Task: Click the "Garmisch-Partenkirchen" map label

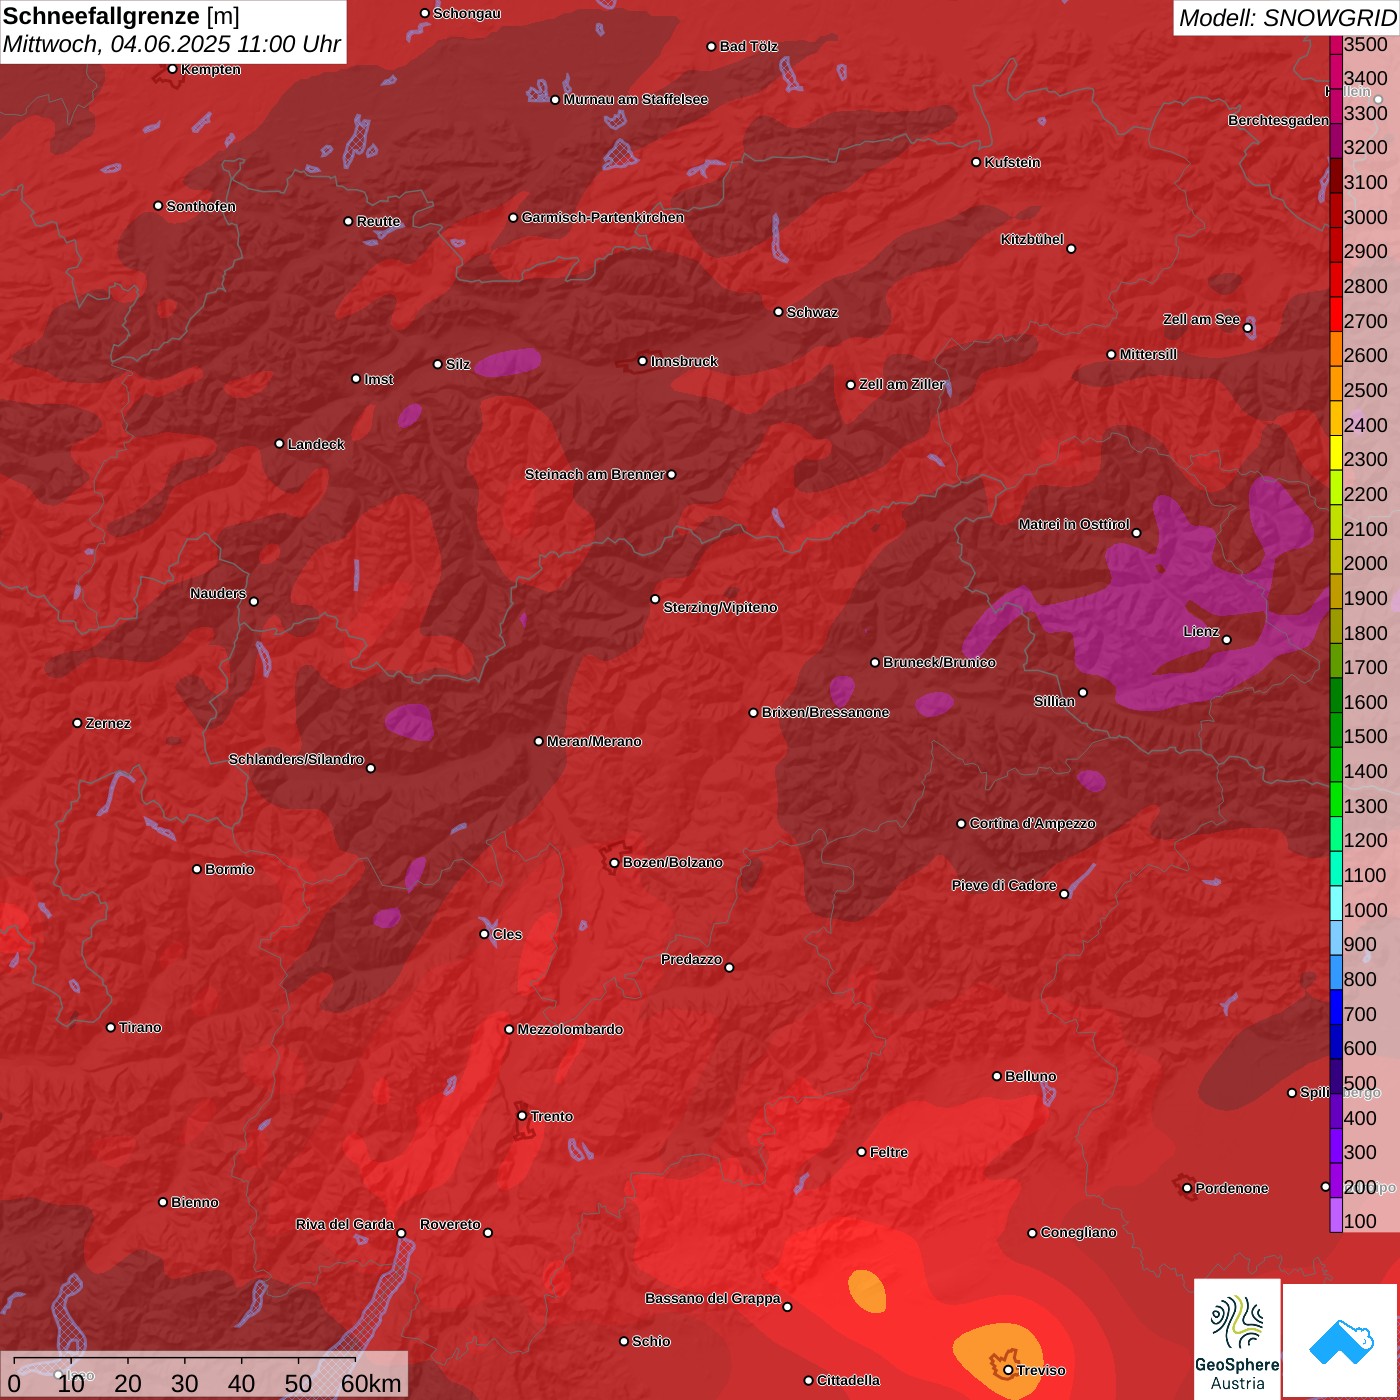Action: [x=603, y=217]
